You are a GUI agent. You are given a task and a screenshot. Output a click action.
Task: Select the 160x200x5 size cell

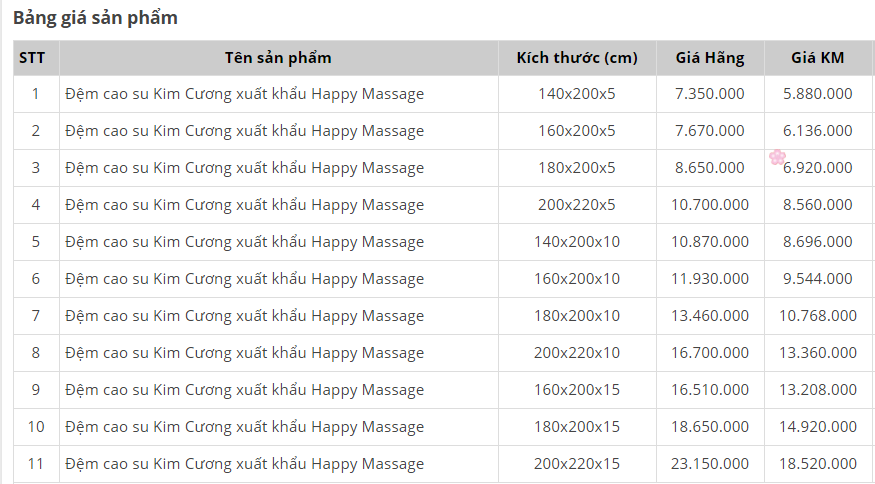(x=577, y=131)
